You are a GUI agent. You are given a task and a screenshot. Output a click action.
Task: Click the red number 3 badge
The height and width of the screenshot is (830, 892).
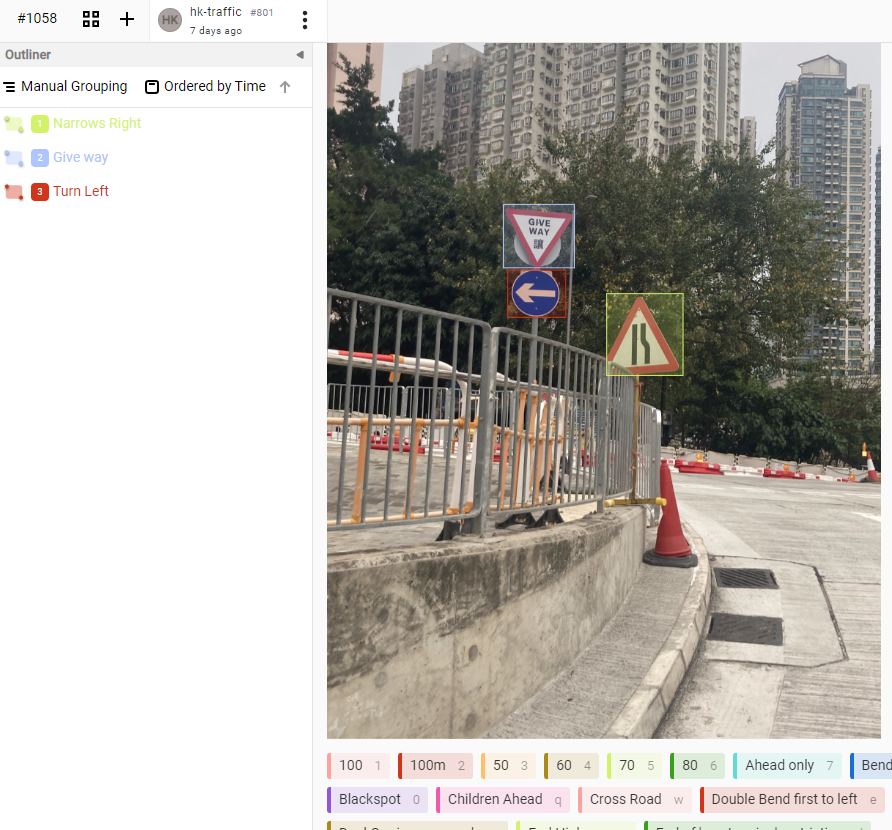click(x=40, y=192)
